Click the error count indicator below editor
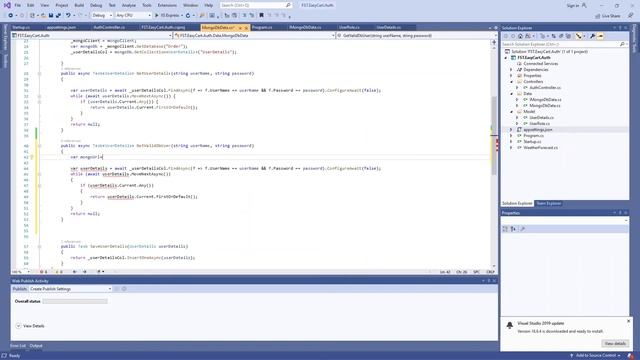The height and width of the screenshot is (360, 640). point(43,272)
